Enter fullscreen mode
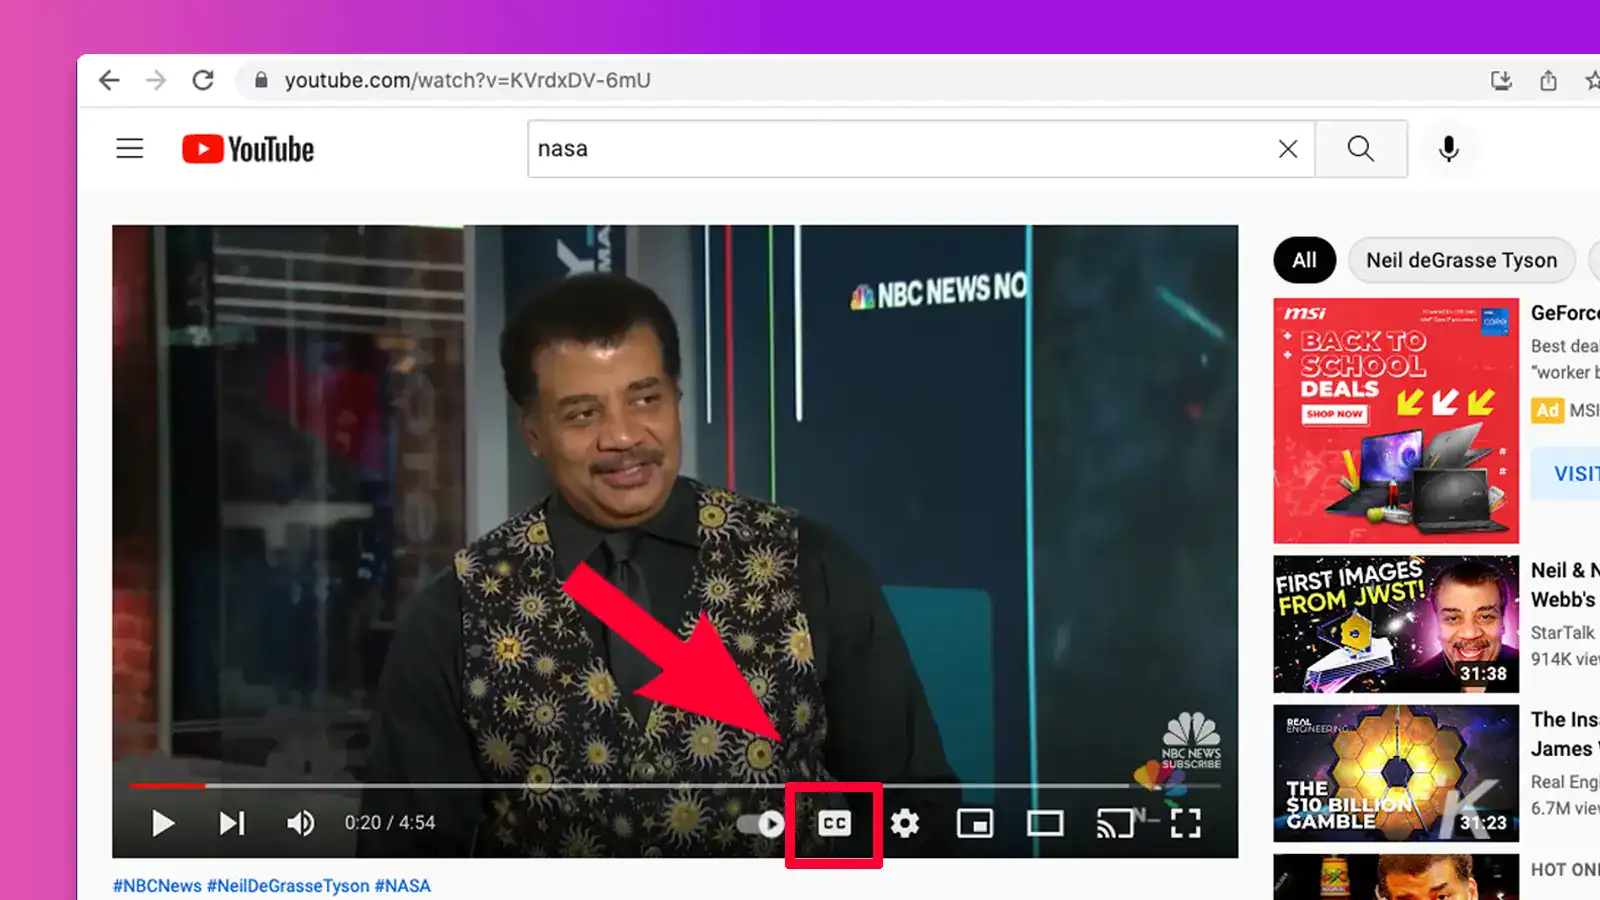Image resolution: width=1600 pixels, height=900 pixels. 1186,823
